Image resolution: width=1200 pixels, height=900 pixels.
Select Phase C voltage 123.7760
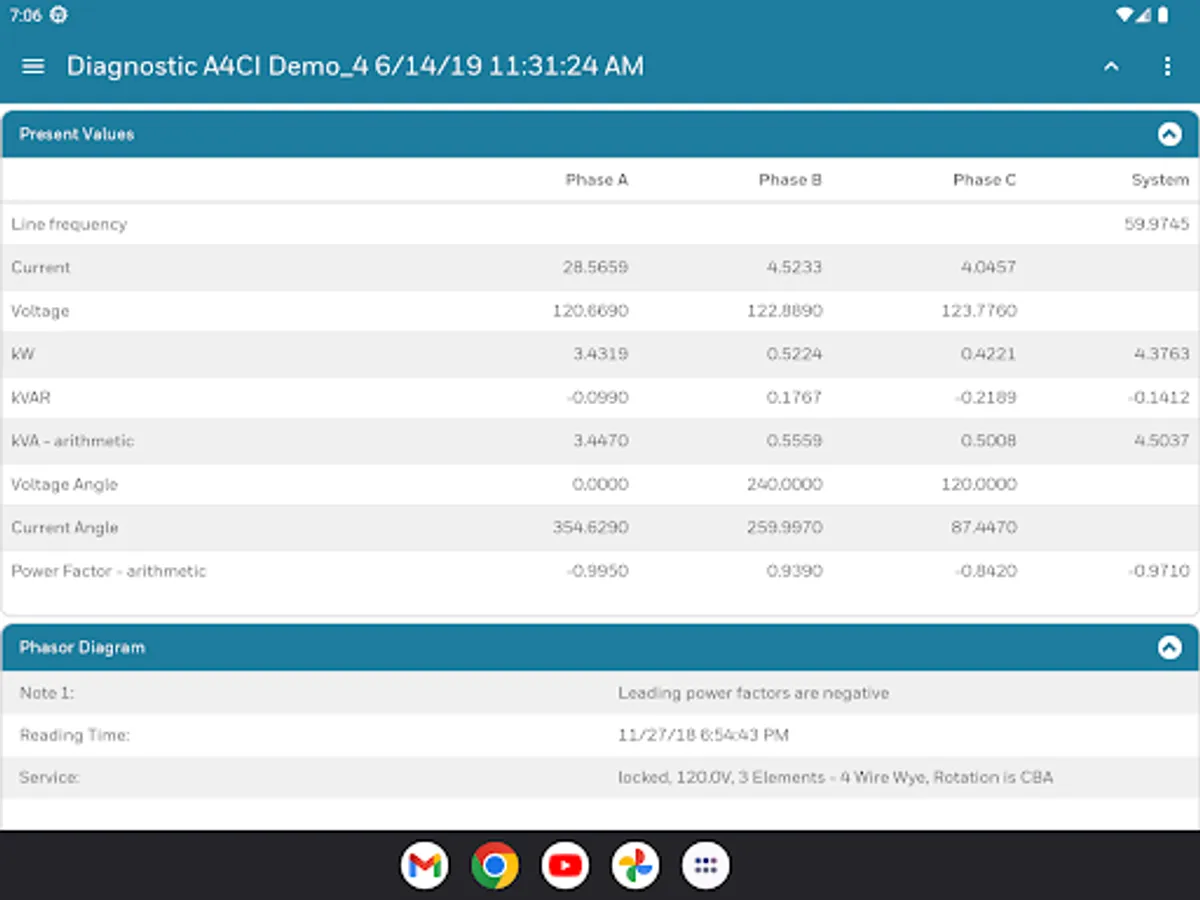[x=978, y=311]
